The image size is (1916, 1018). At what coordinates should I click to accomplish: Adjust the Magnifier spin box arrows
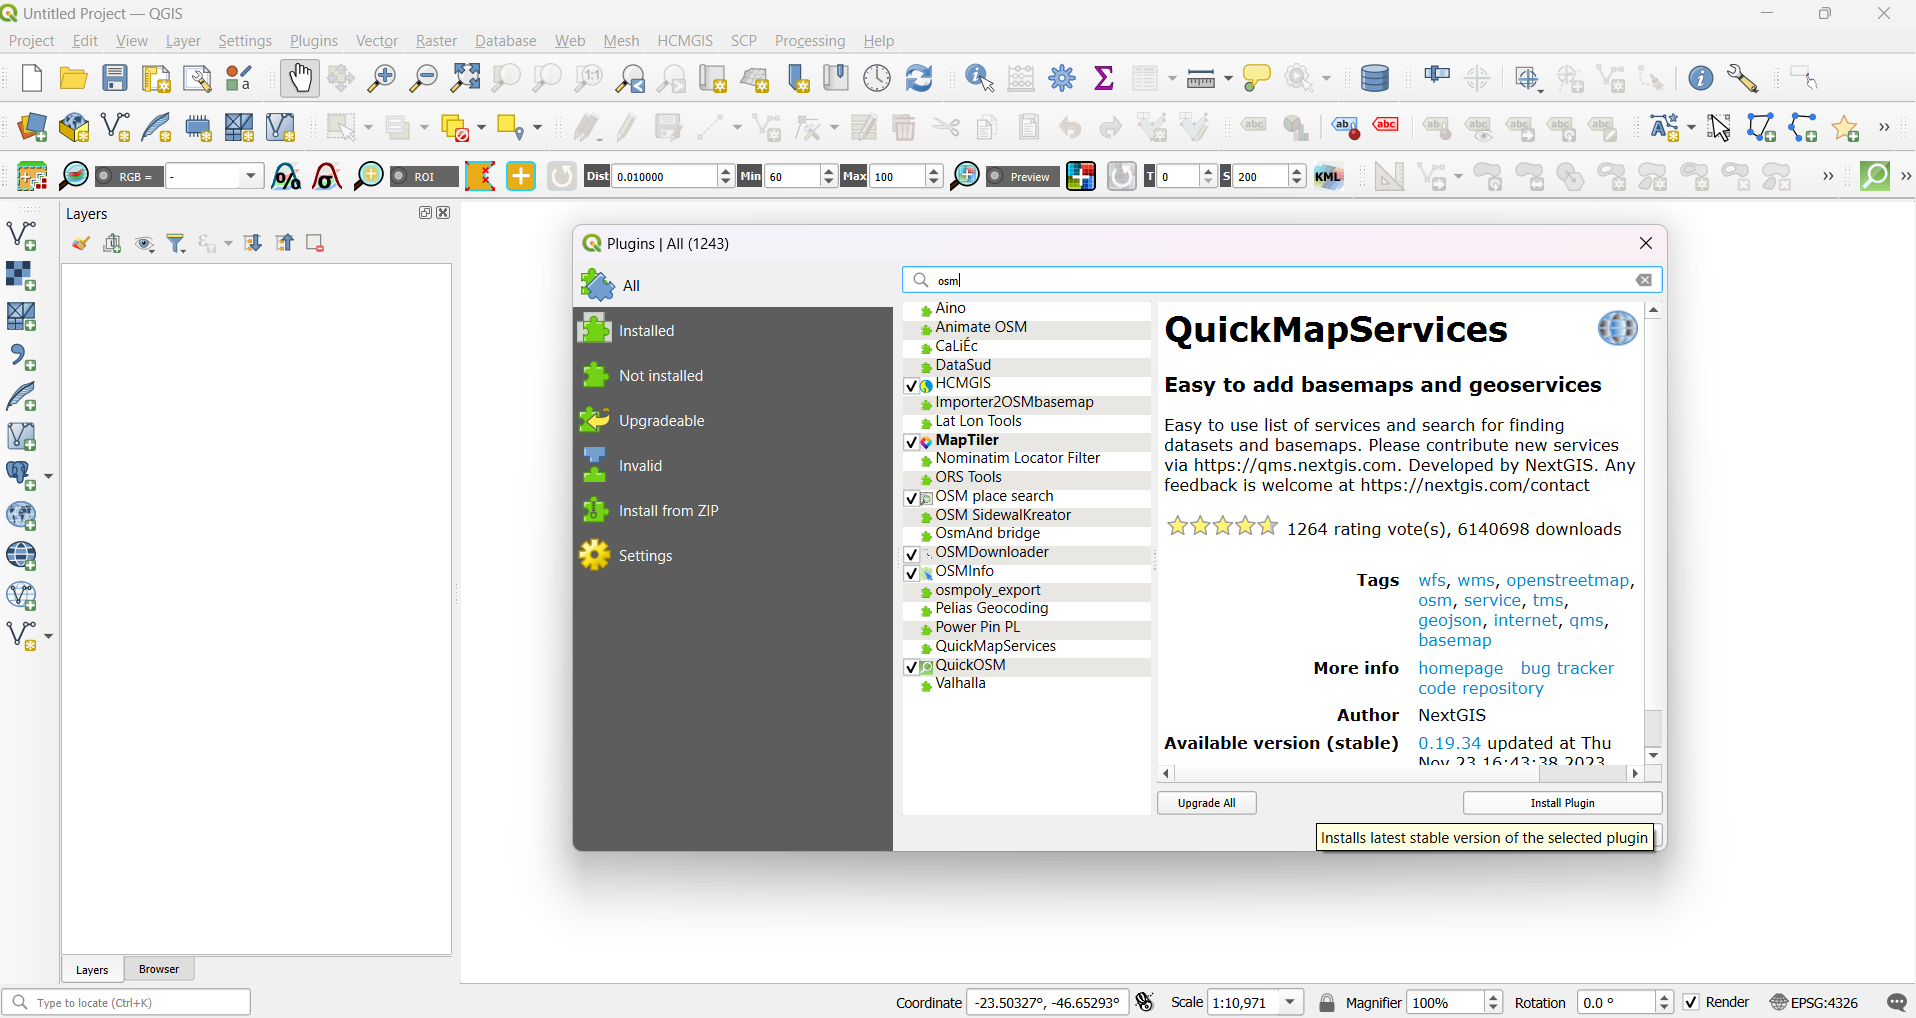[1493, 1002]
